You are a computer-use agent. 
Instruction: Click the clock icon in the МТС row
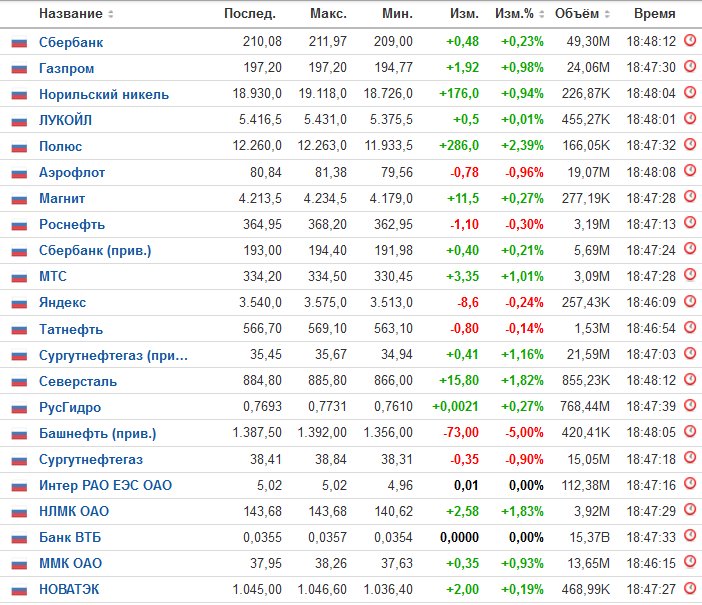pos(690,275)
